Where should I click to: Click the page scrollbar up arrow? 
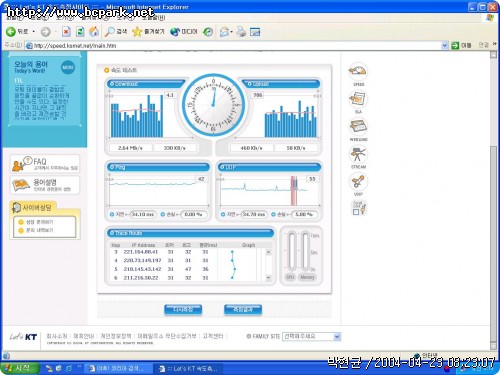tap(494, 55)
